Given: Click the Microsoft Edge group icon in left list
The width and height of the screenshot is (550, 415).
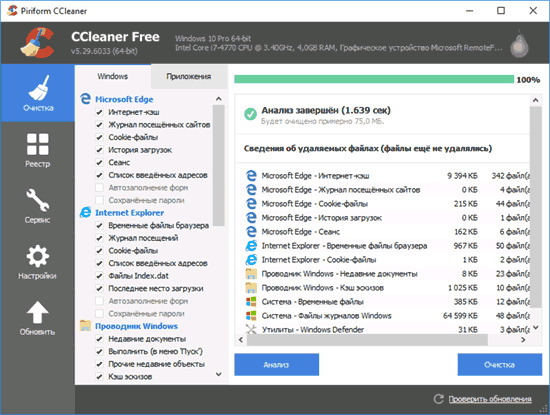Looking at the screenshot, I should (85, 99).
